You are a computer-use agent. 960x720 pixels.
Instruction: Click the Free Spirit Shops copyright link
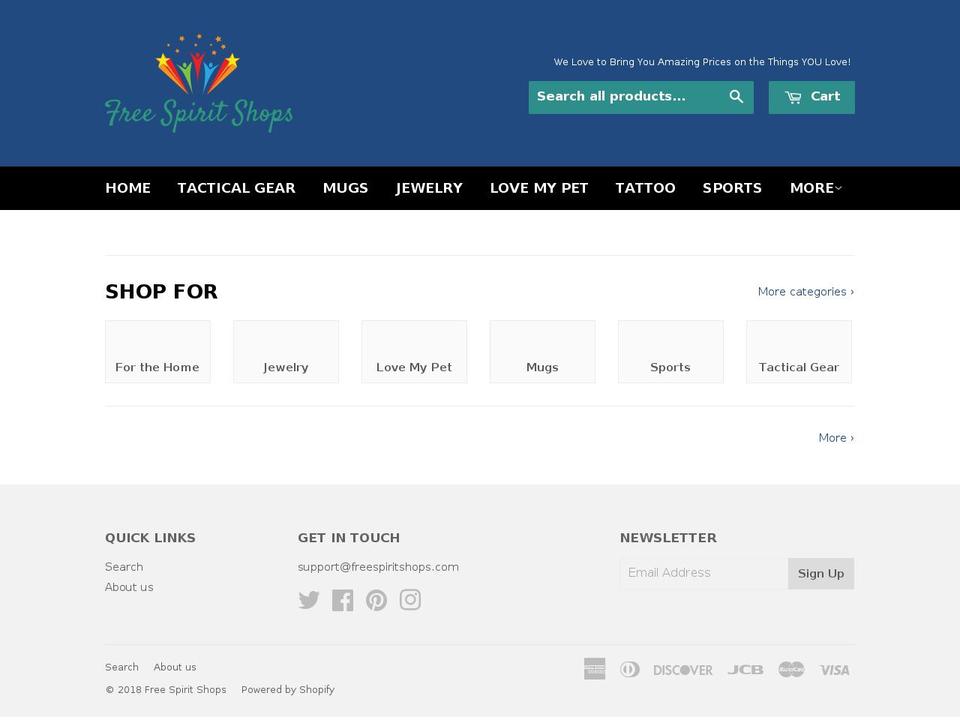pos(185,690)
